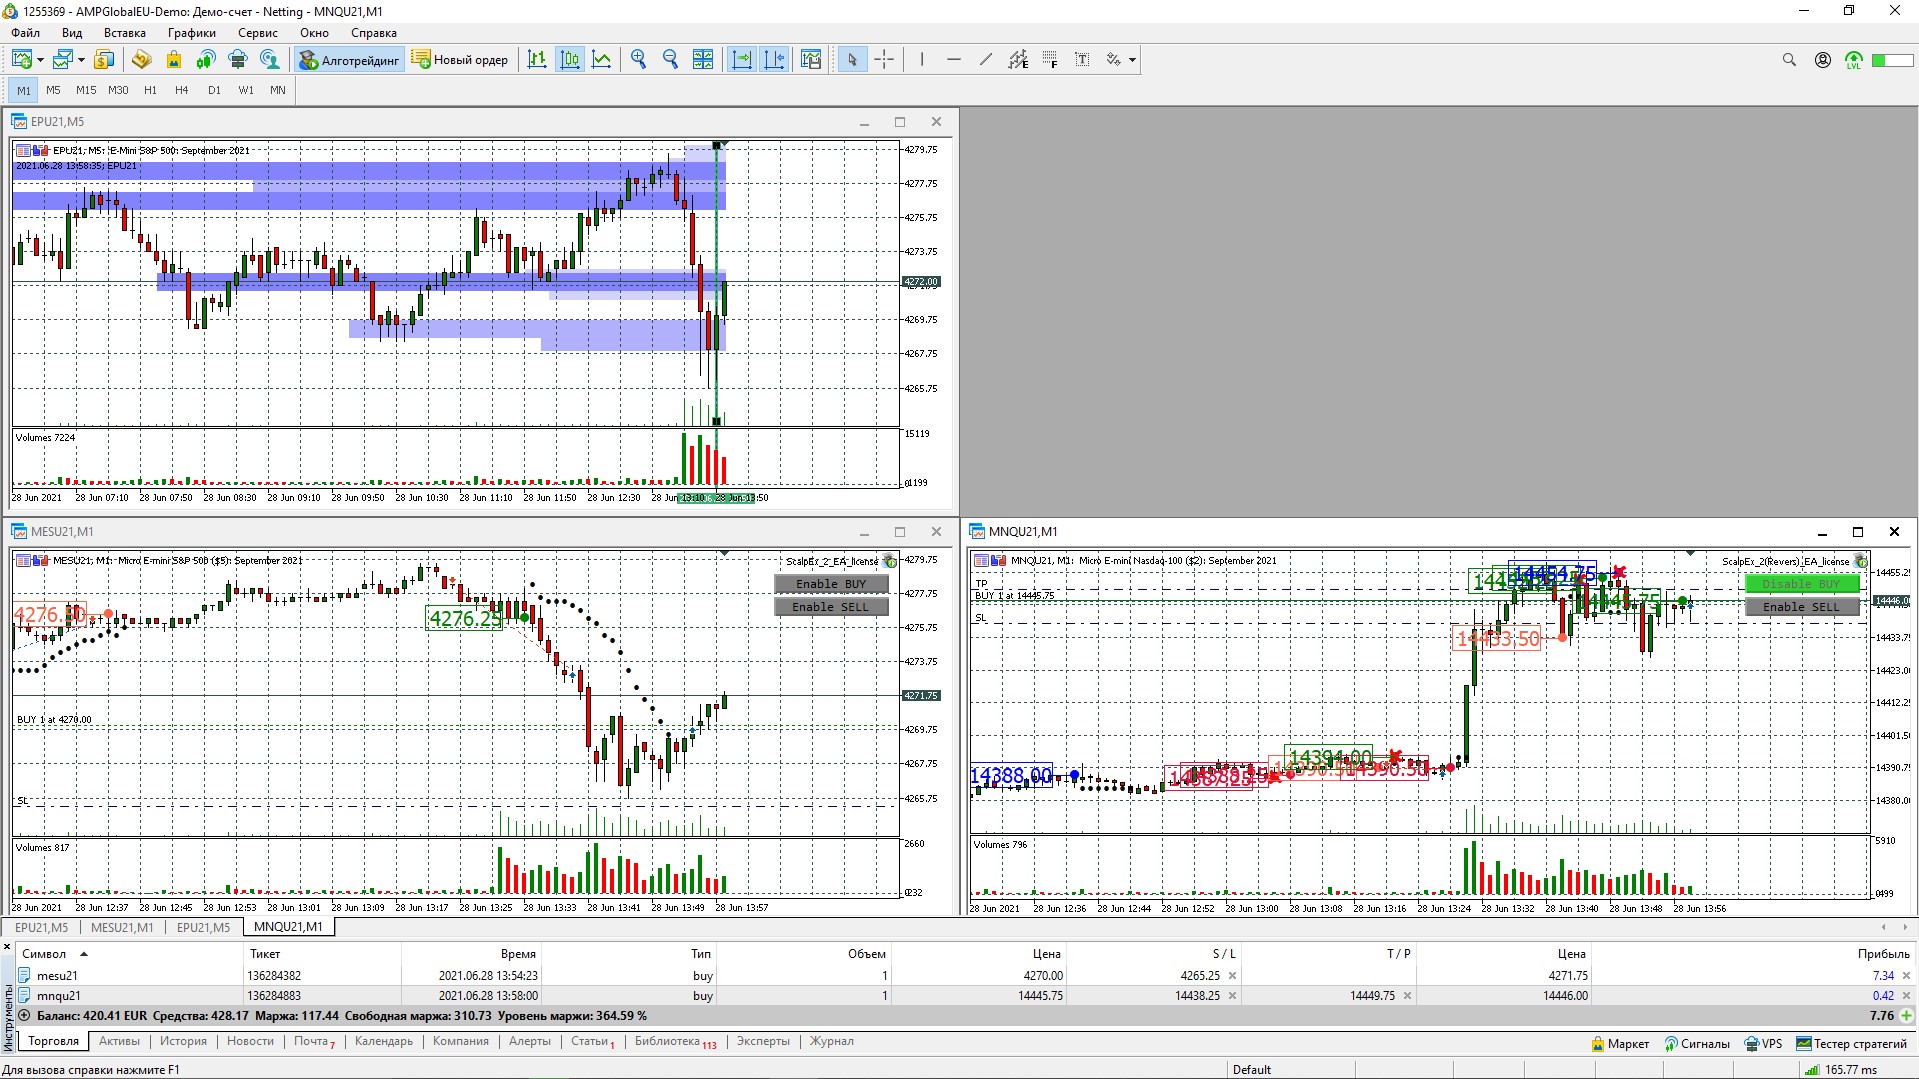Expand the profiles dropdown arrow
1919x1079 pixels.
[81, 60]
